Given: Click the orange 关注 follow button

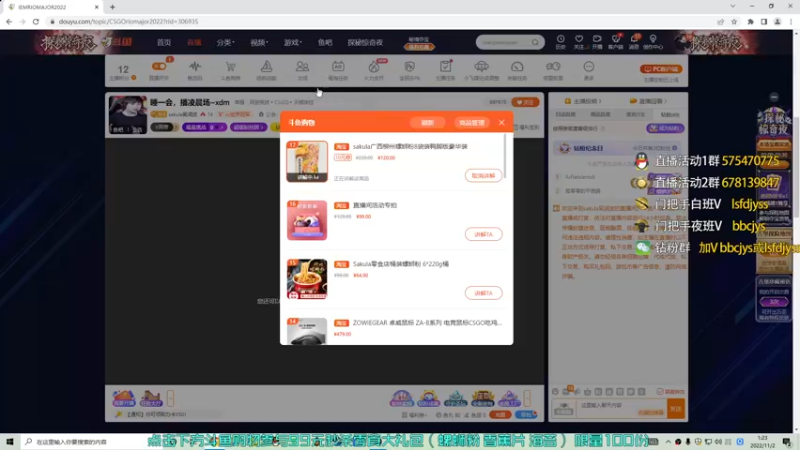Looking at the screenshot, I should click(525, 102).
